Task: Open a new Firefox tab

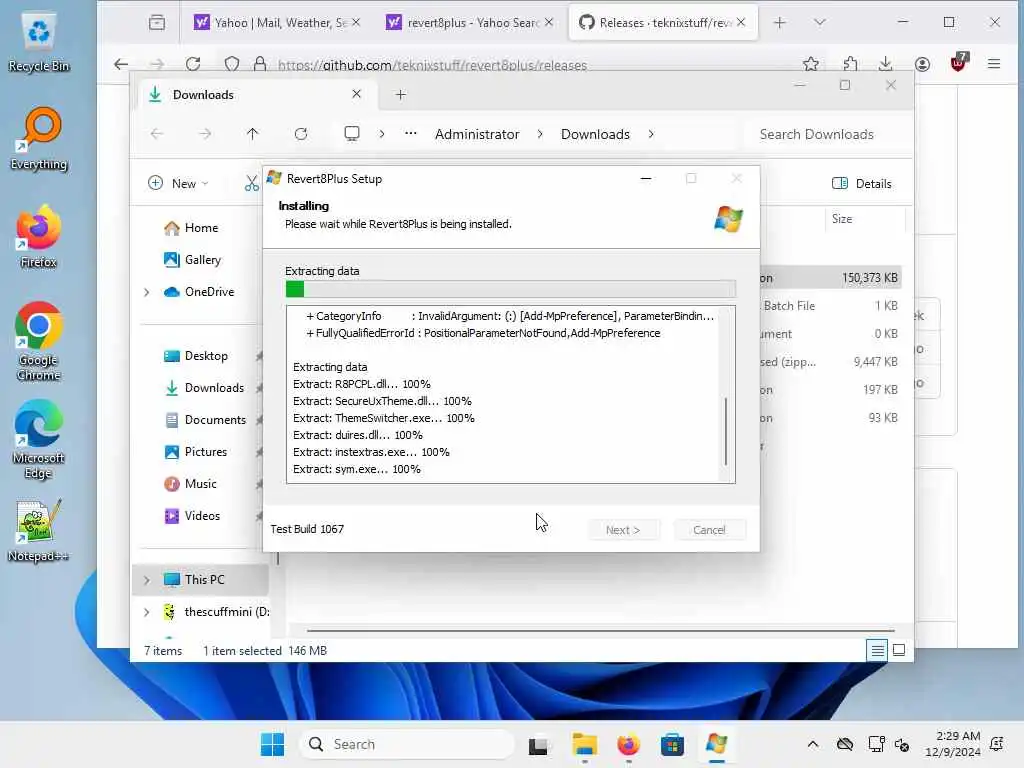Action: (x=779, y=23)
